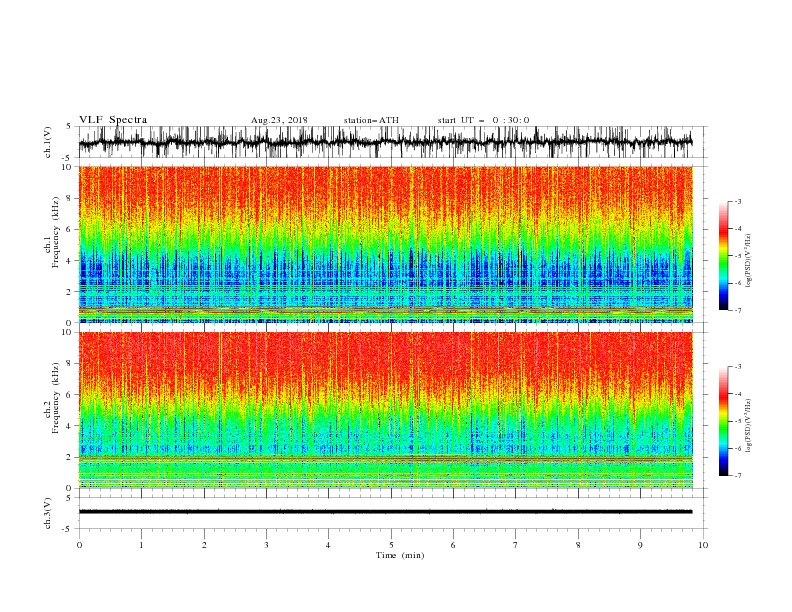Select log(PSD) label of ch.1 colorbar
This screenshot has height=612, width=792.
pyautogui.click(x=748, y=261)
